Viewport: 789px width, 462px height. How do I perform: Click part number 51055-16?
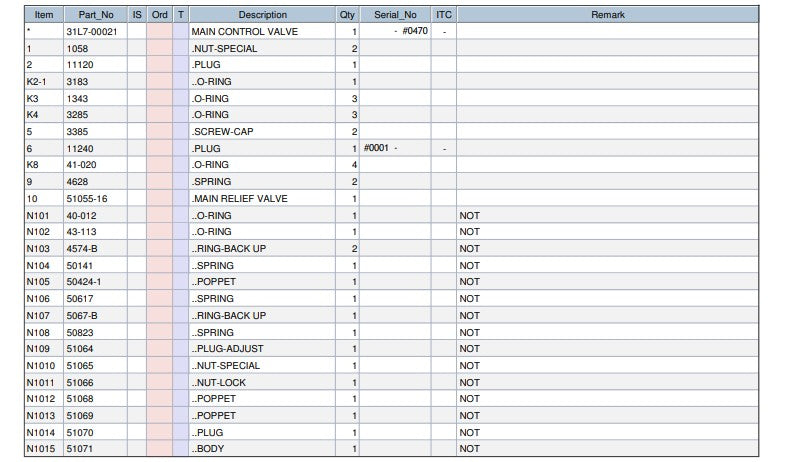tap(87, 199)
